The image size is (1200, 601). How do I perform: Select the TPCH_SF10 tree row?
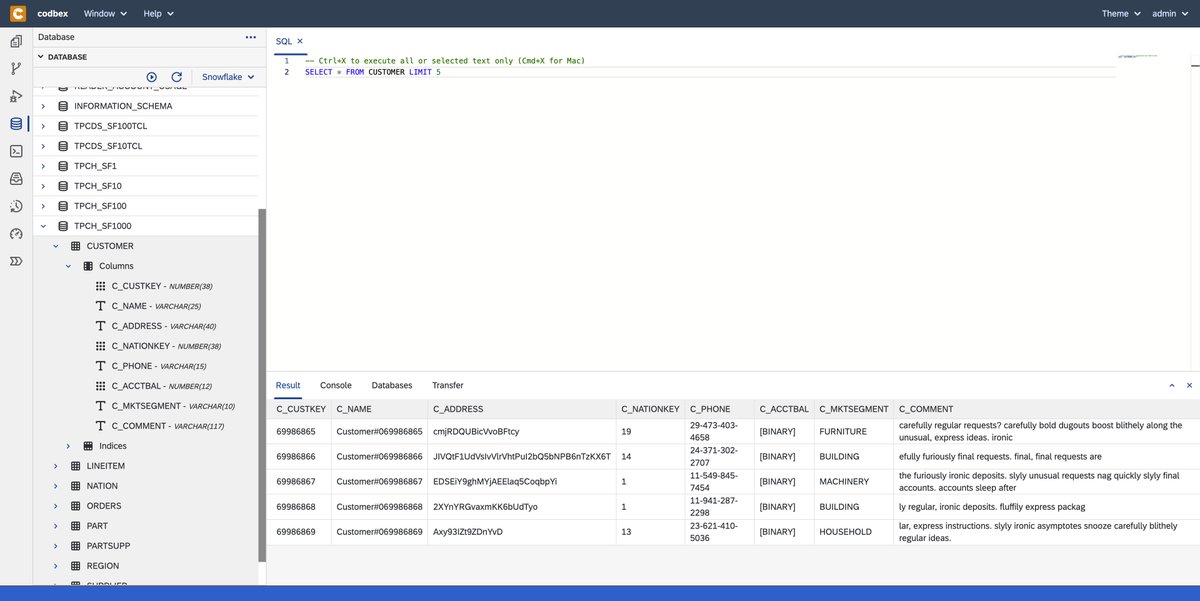(146, 186)
